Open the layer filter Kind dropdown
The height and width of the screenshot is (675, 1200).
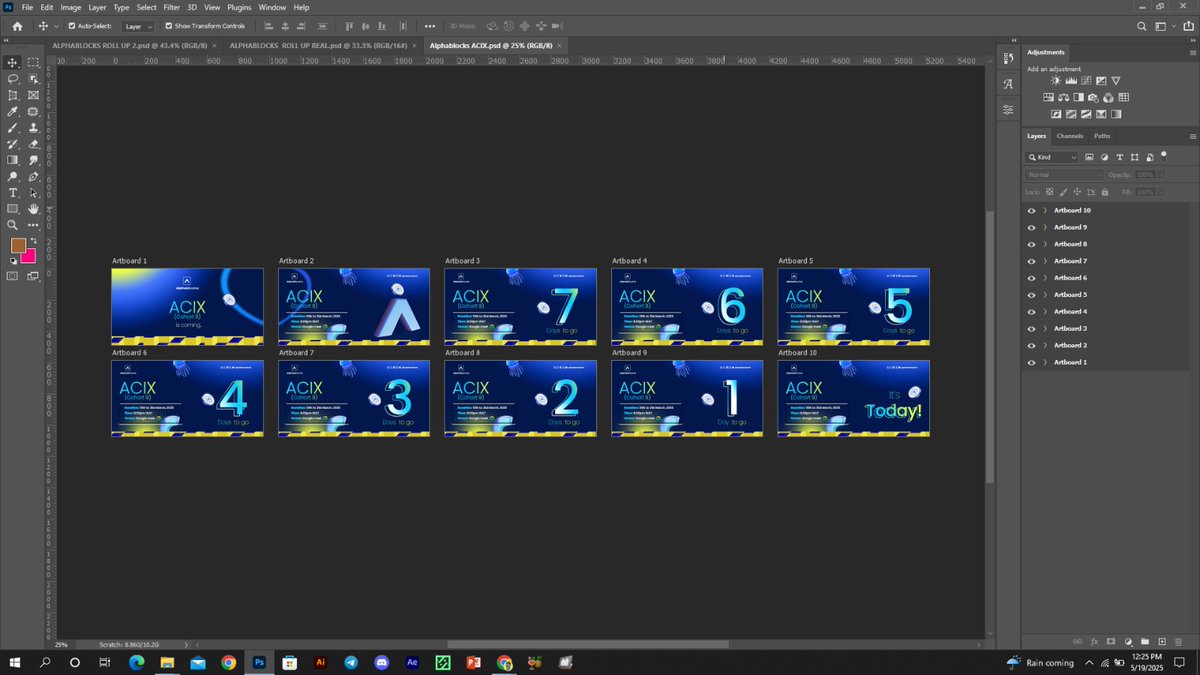tap(1051, 157)
